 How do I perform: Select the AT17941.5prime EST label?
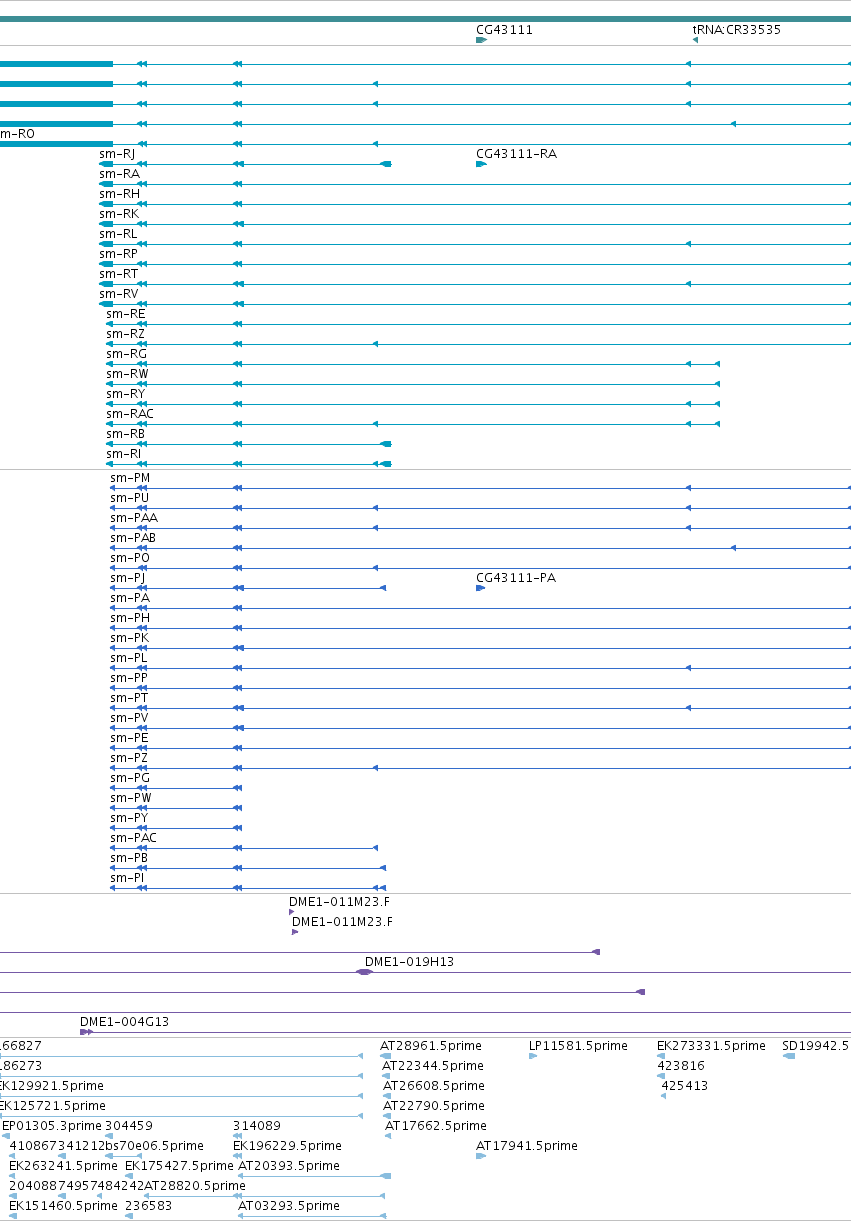click(x=527, y=1146)
